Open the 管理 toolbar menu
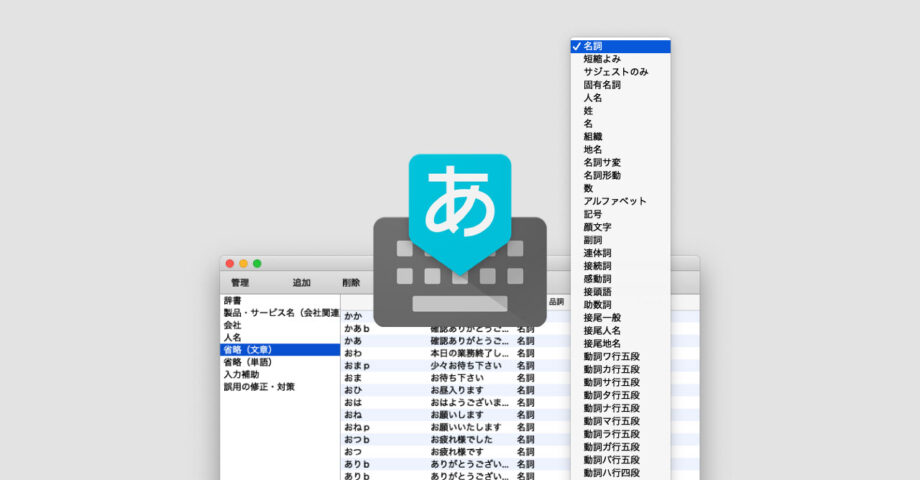920x480 pixels. 240,283
